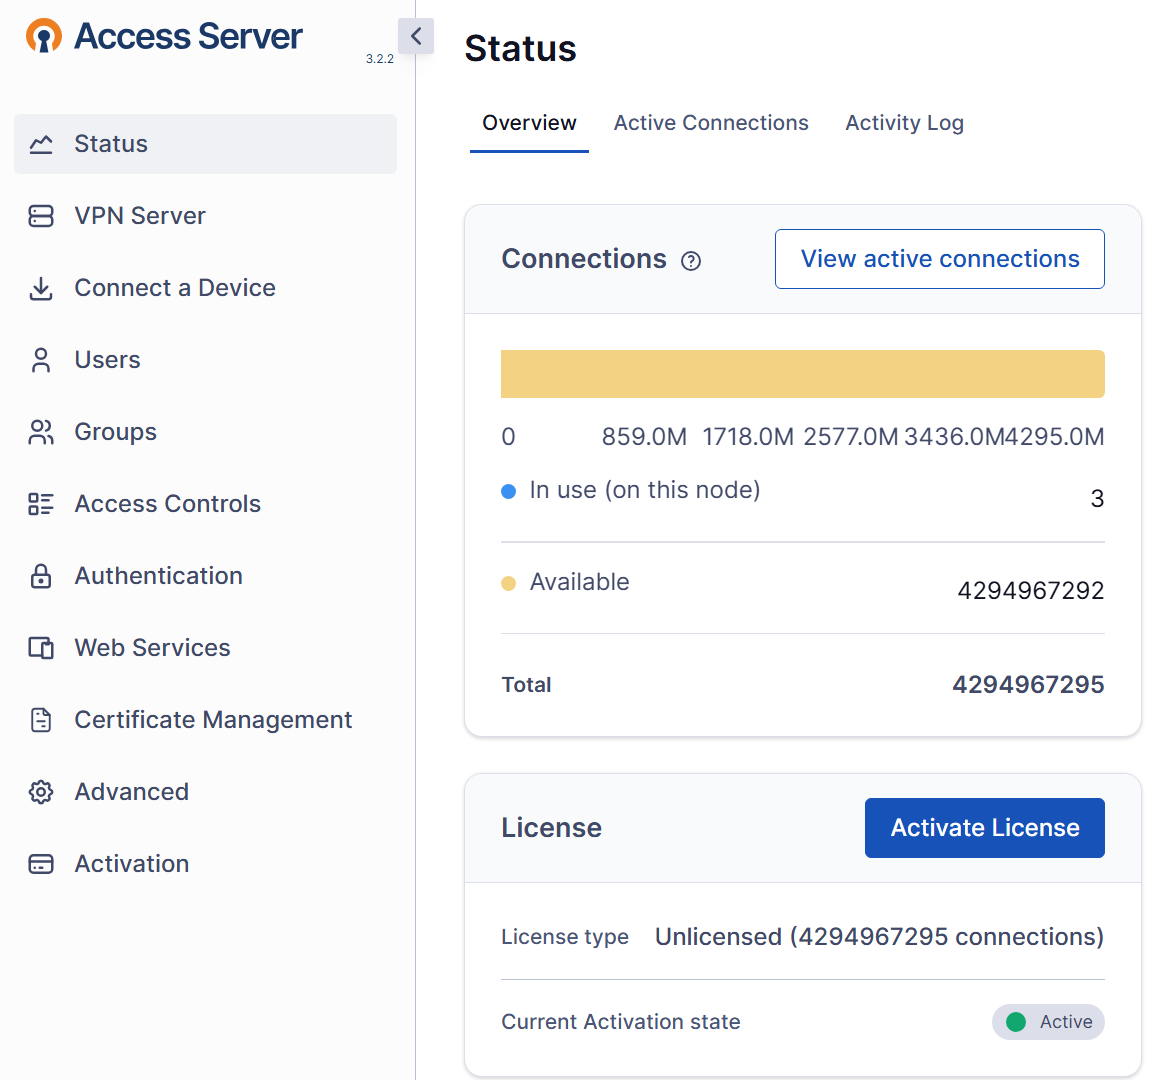This screenshot has width=1167, height=1080.
Task: Open the VPN Server menu item
Action: [205, 216]
